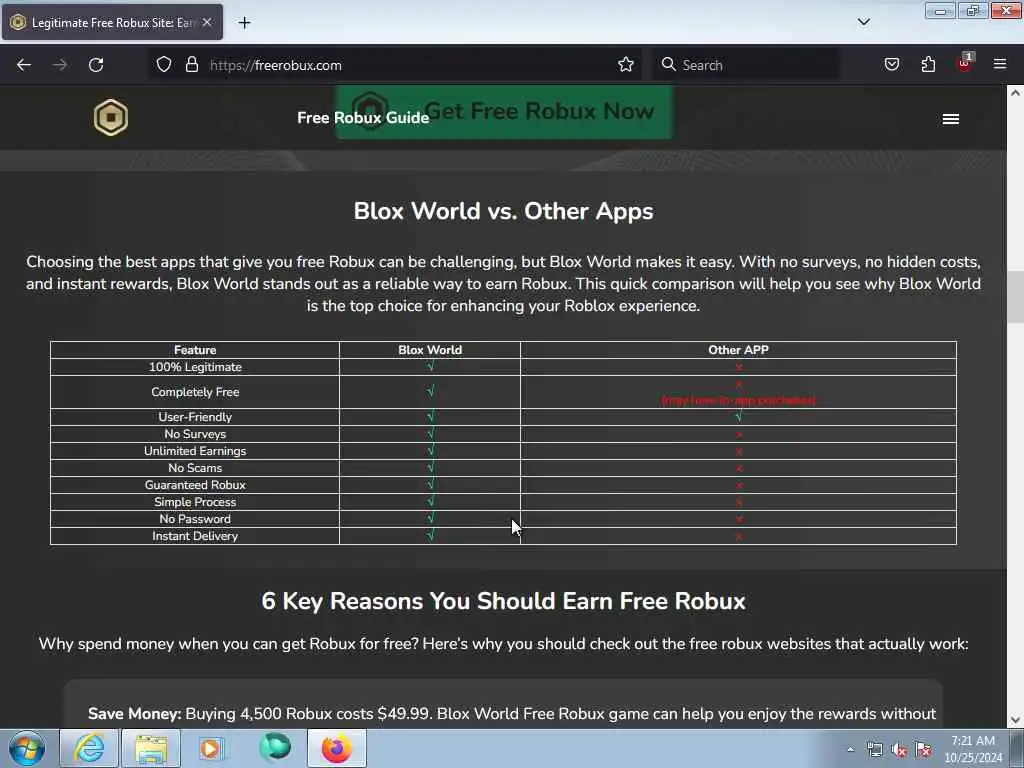
Task: Select the 'Instant Delivery' row label
Action: click(195, 536)
